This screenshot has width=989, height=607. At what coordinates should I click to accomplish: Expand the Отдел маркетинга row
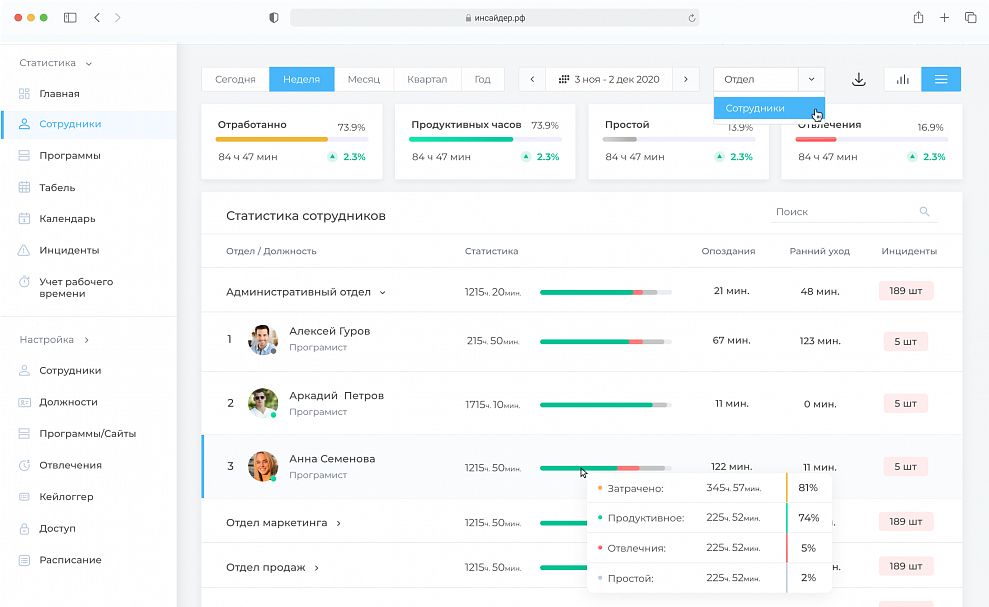tap(339, 523)
